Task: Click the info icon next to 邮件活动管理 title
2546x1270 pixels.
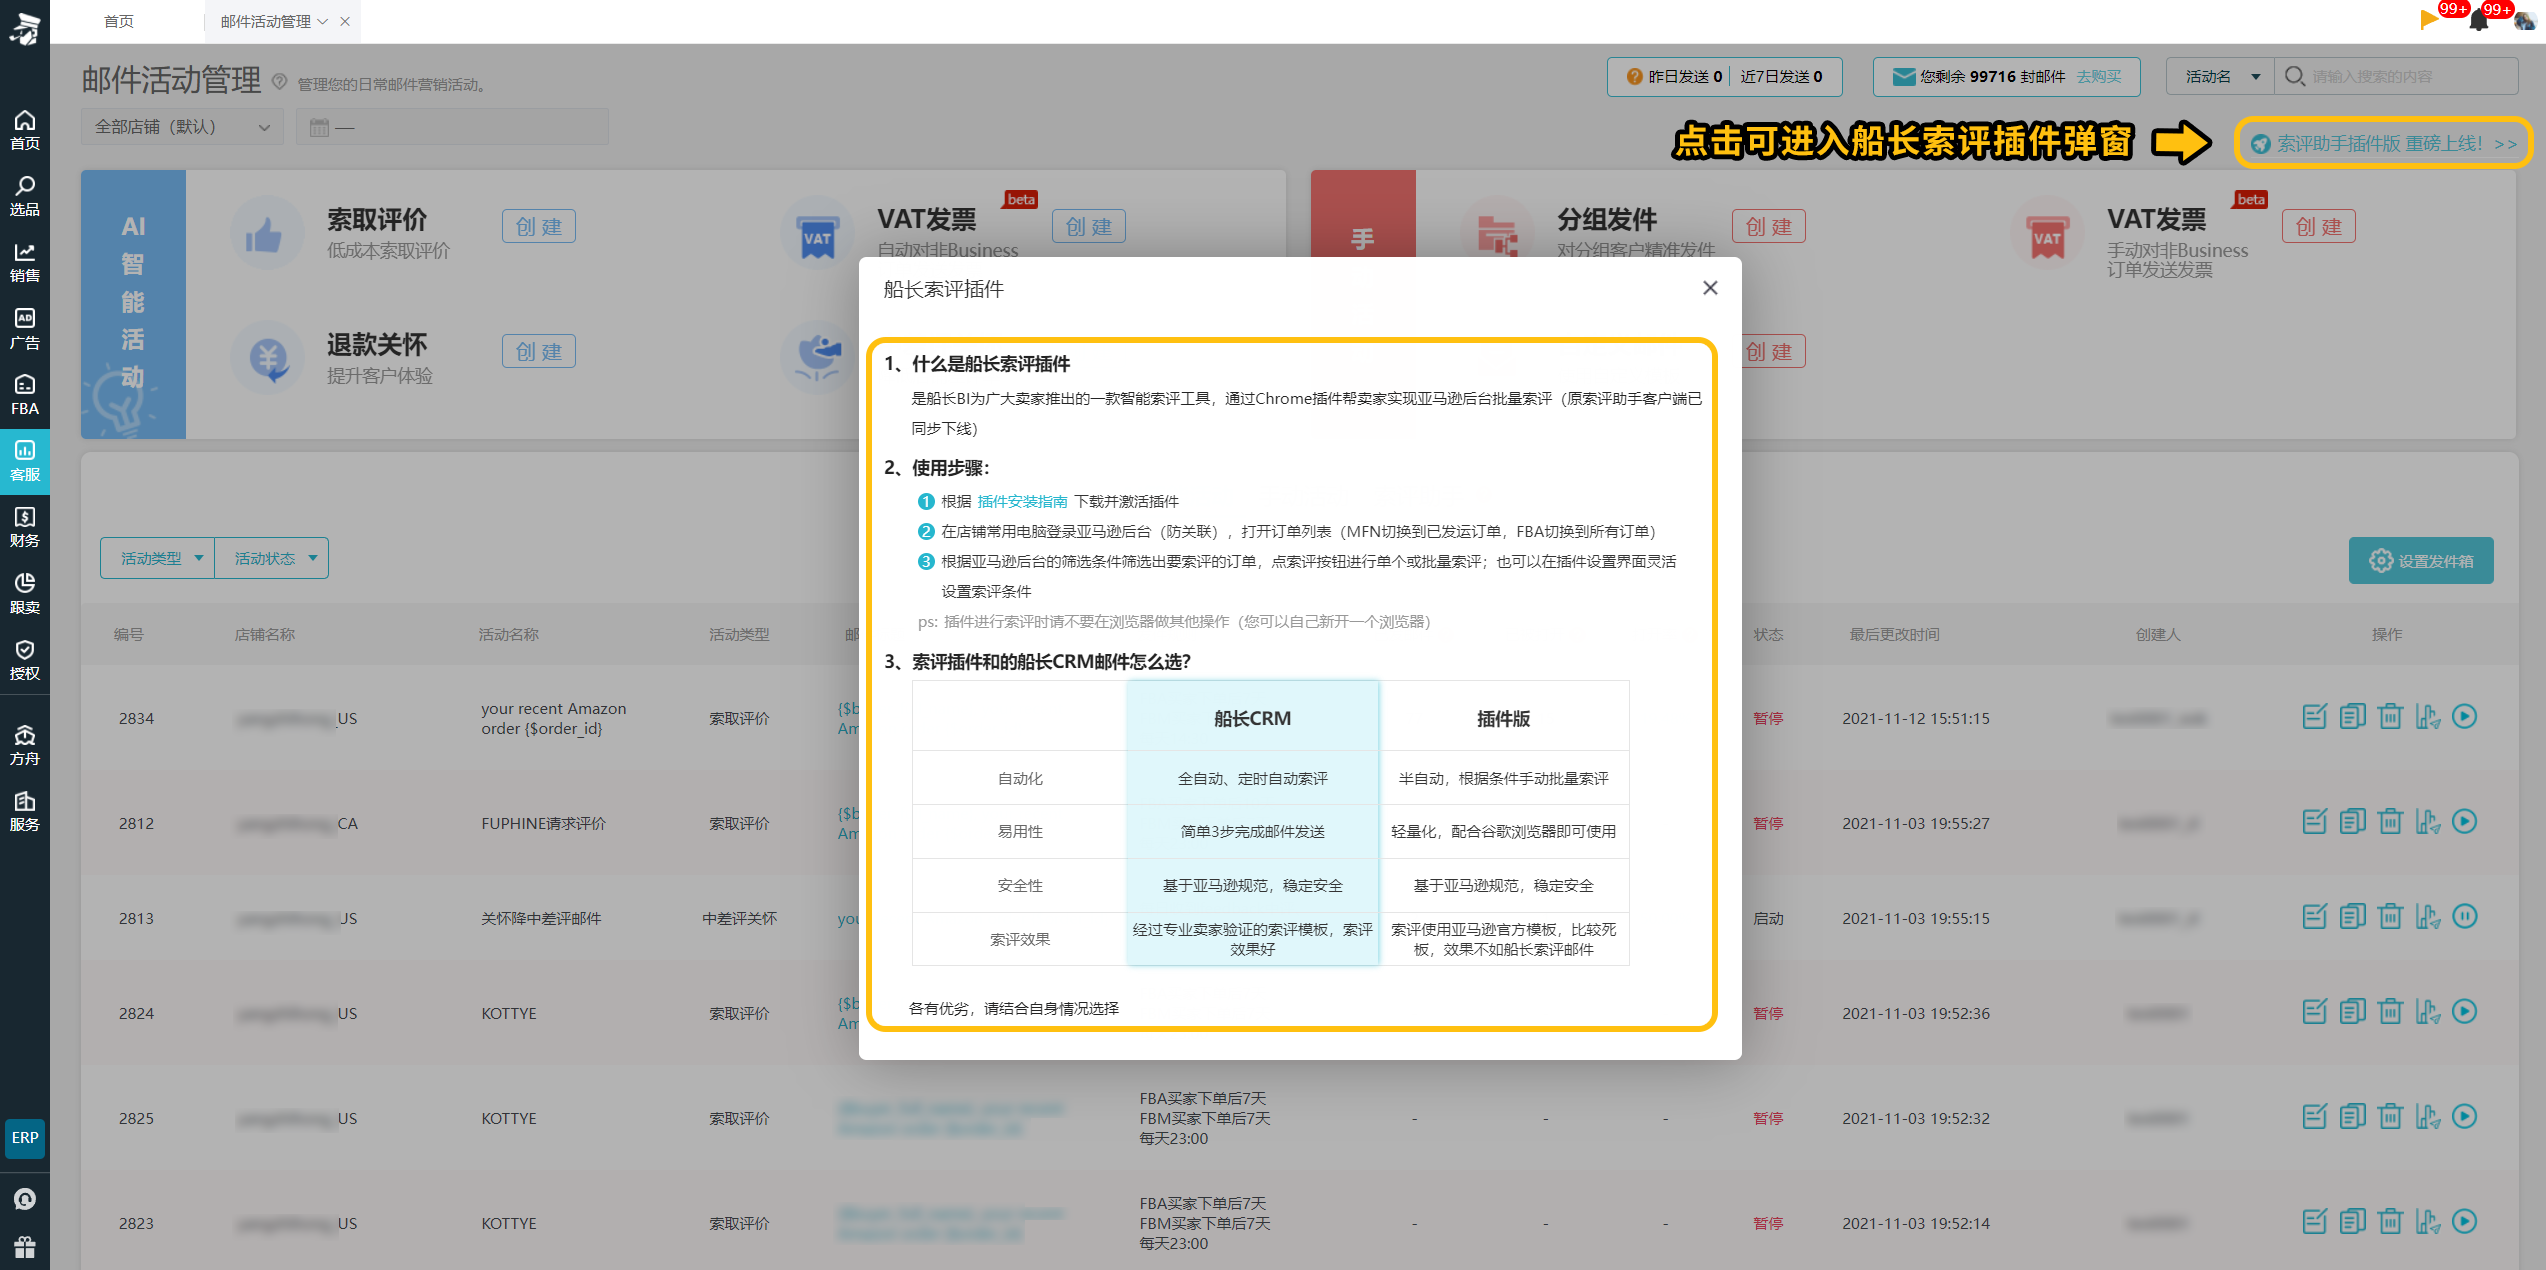Action: click(280, 81)
